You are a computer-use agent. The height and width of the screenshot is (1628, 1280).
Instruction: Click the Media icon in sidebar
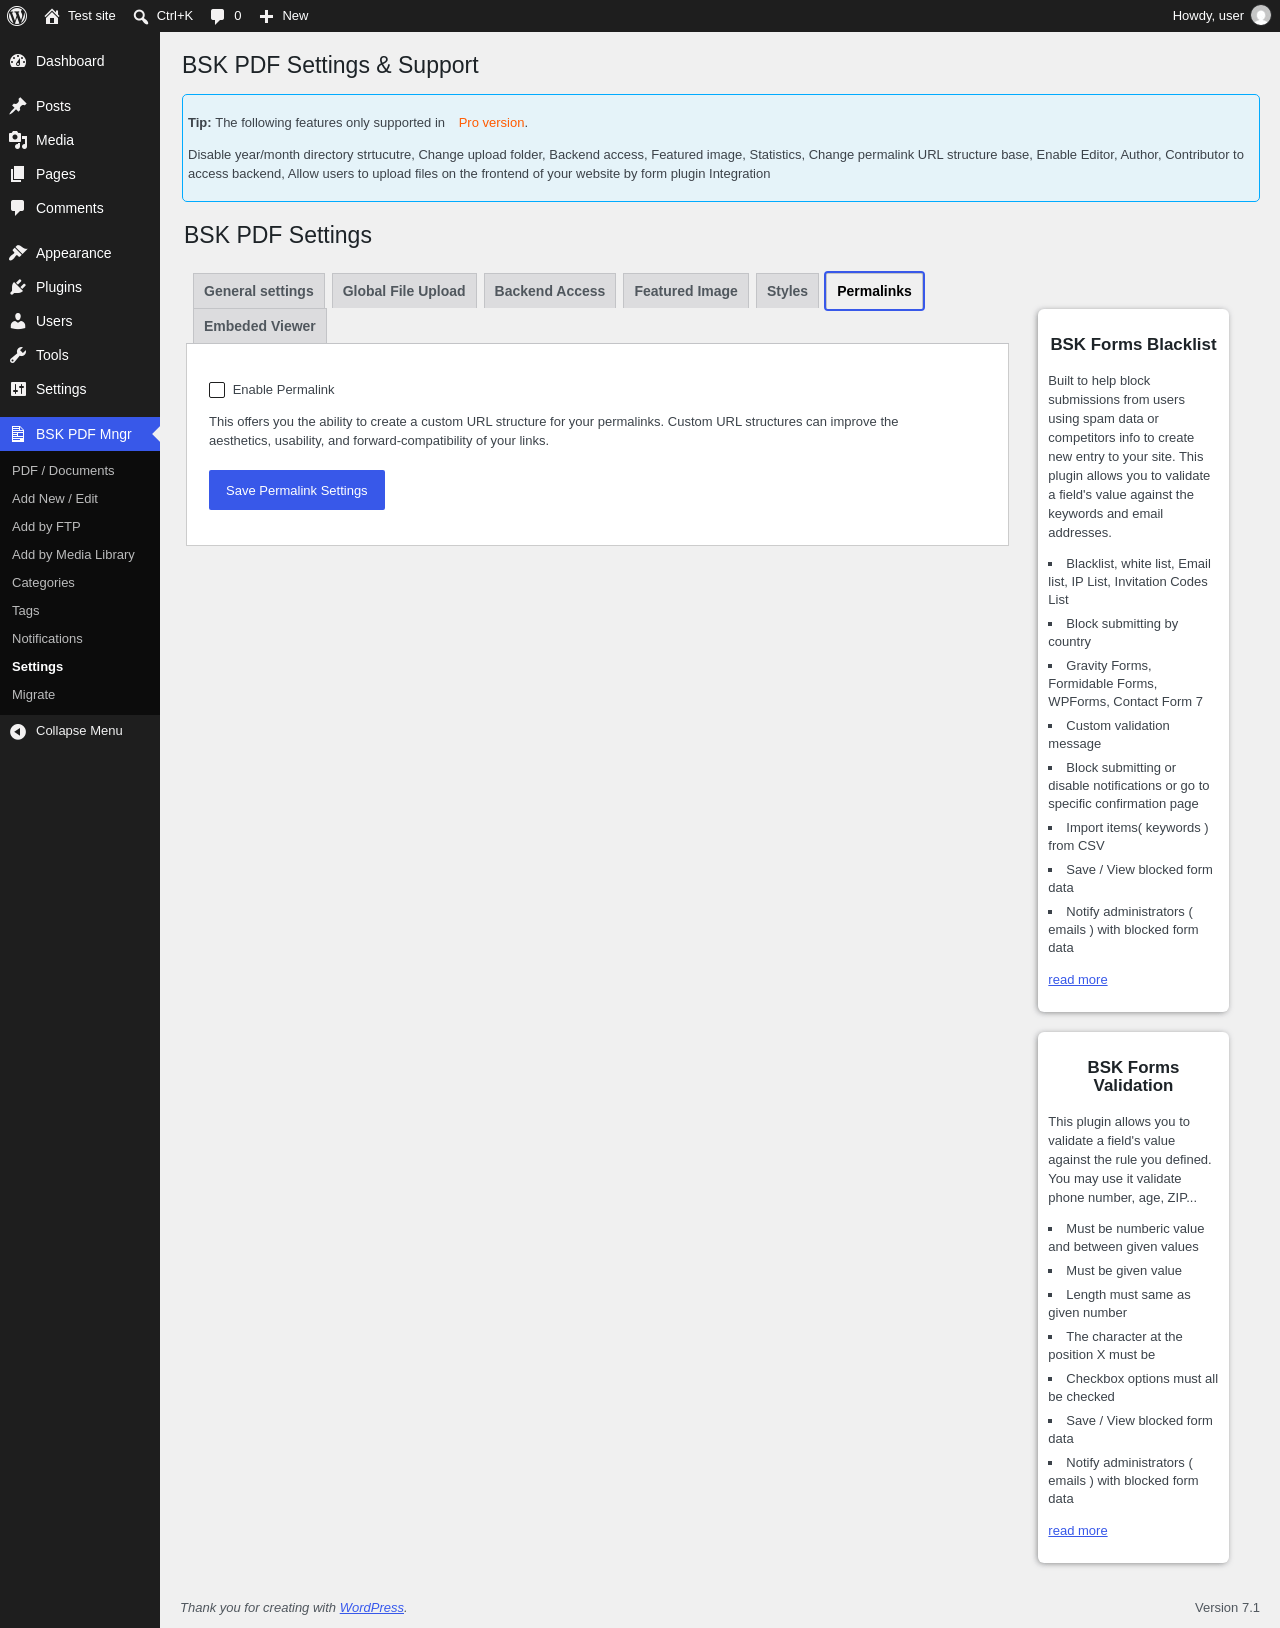point(18,140)
